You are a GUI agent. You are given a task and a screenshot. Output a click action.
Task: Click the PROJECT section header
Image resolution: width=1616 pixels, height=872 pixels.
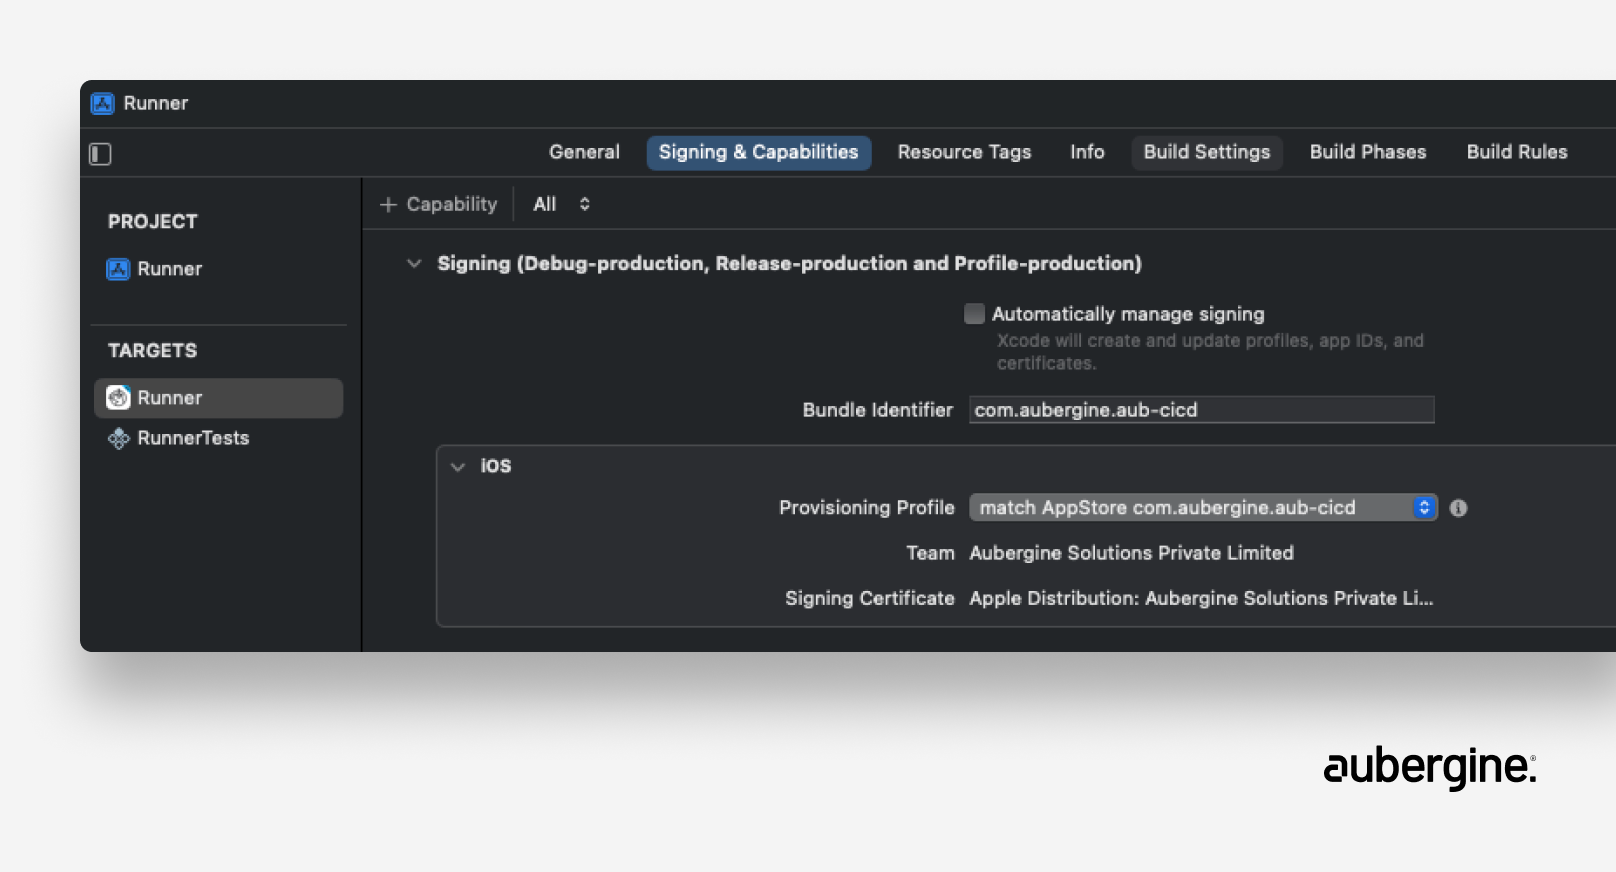coord(152,221)
